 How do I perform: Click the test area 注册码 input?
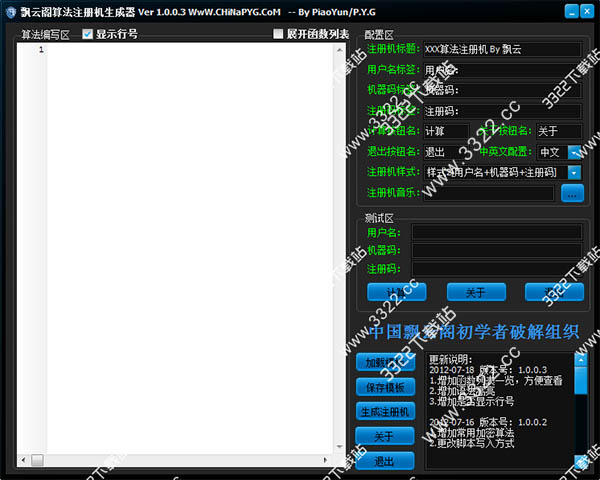click(497, 269)
